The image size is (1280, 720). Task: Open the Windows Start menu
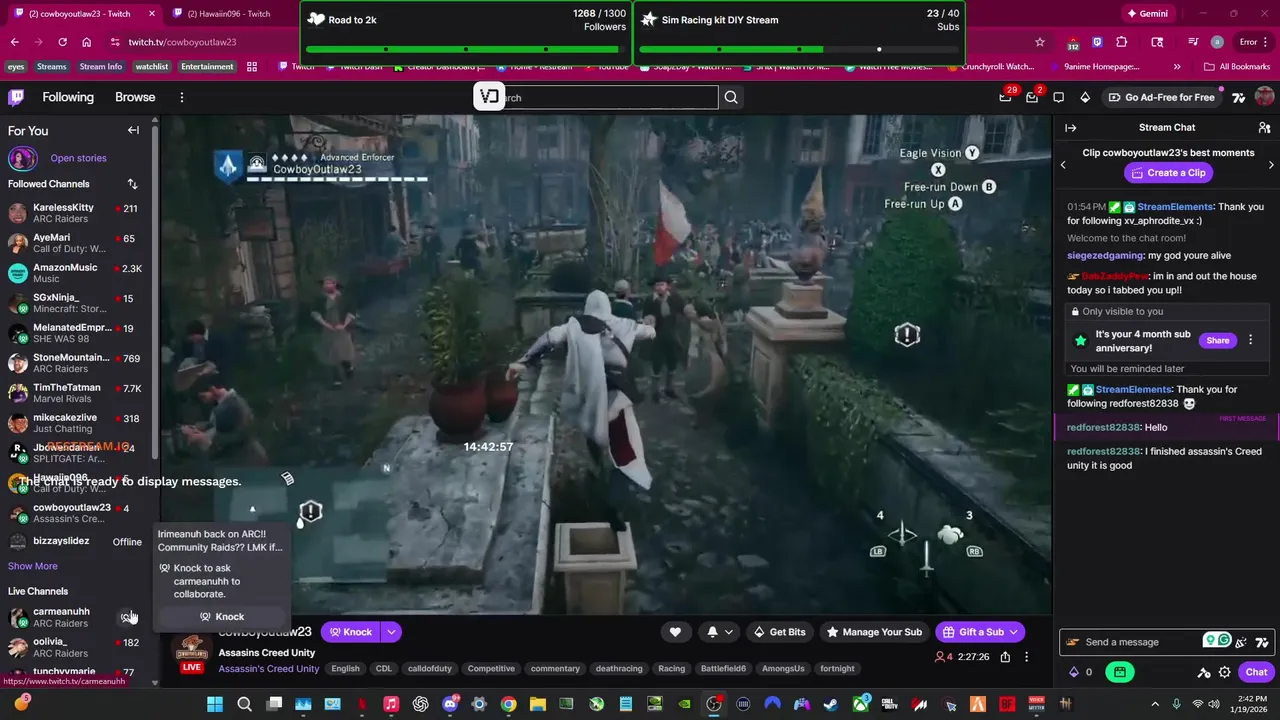point(215,704)
